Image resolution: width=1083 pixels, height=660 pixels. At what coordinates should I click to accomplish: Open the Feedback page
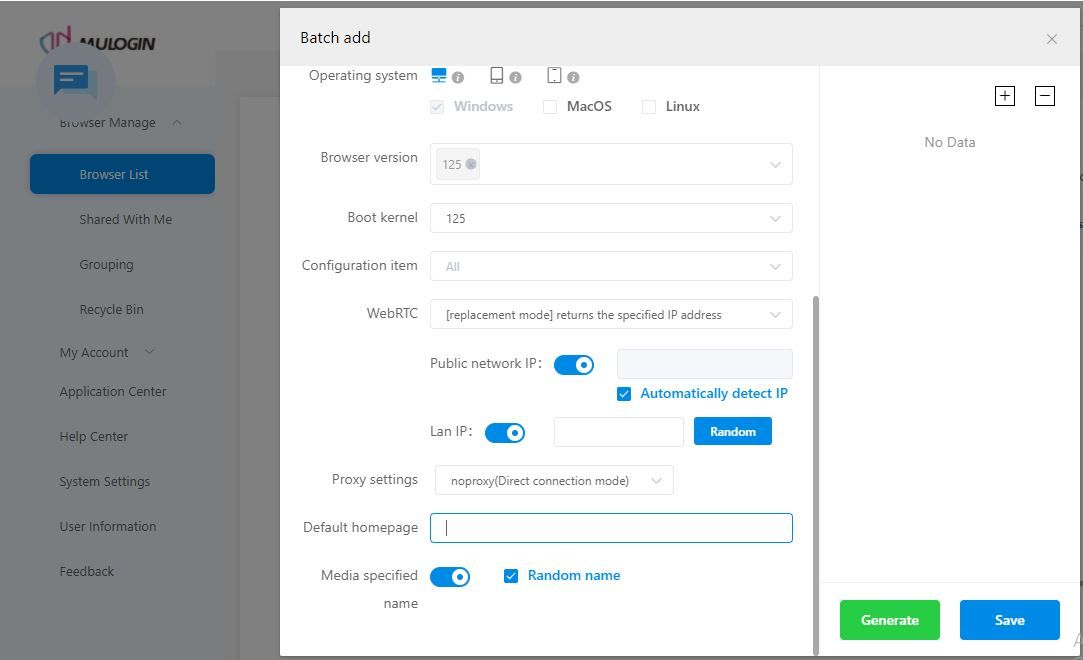tap(86, 571)
